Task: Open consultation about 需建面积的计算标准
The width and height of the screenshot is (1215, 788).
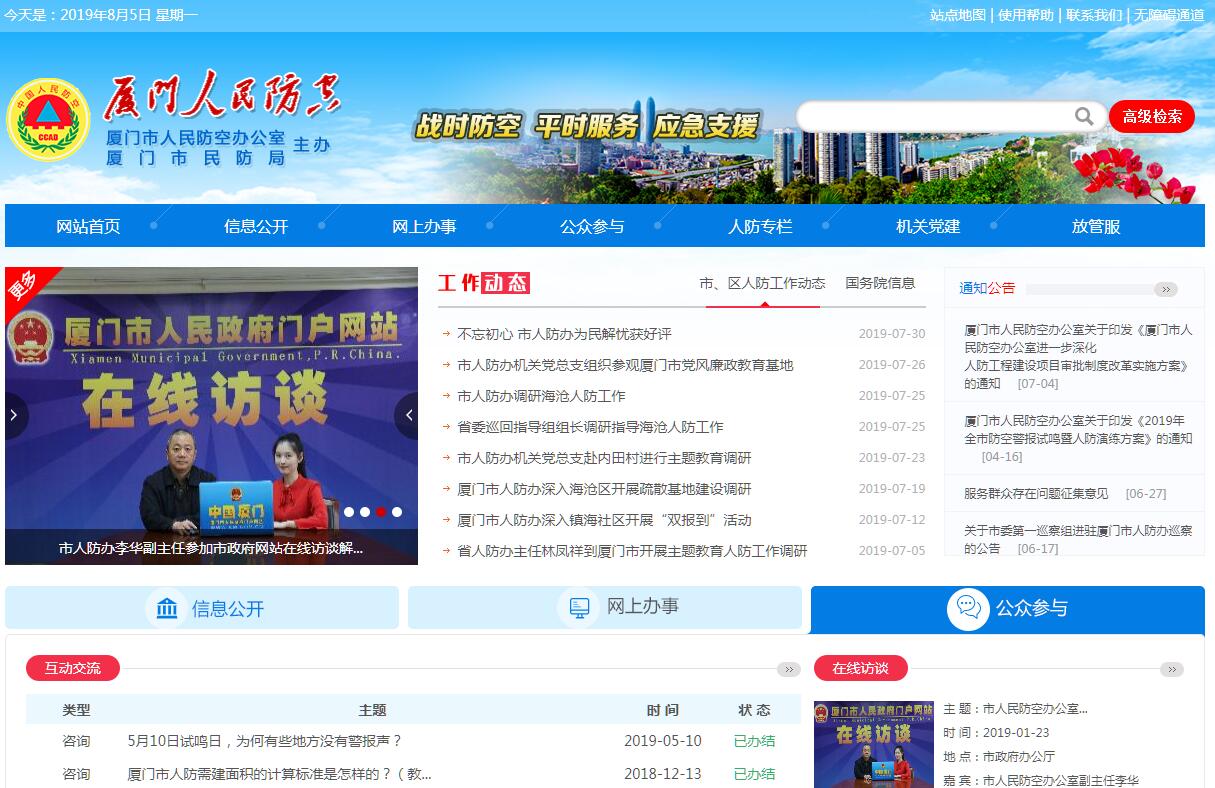Action: pyautogui.click(x=280, y=774)
